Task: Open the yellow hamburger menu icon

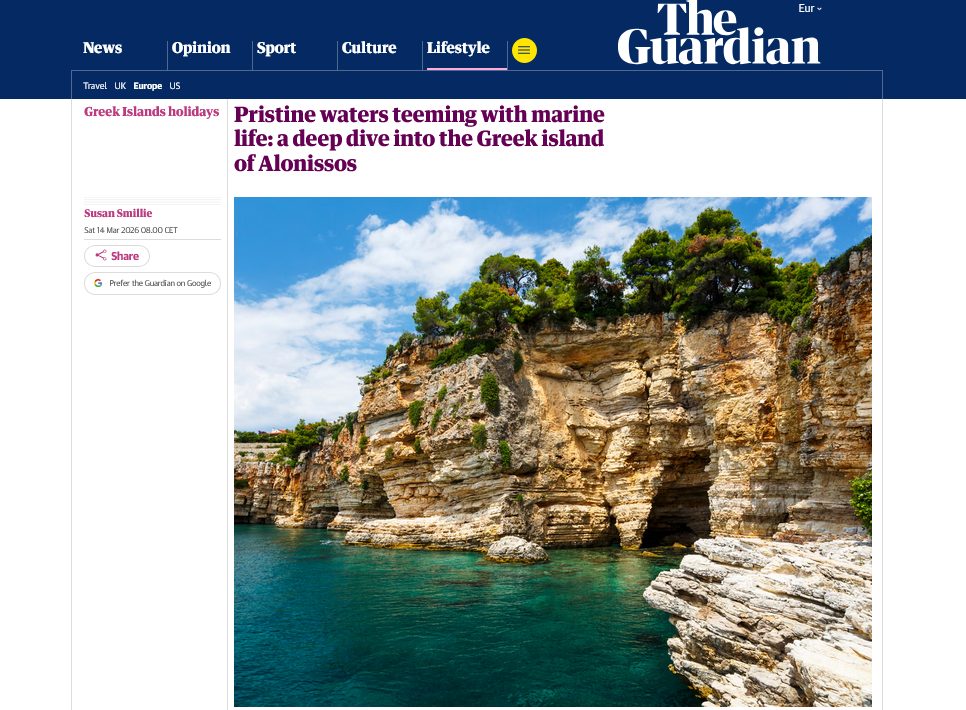Action: 524,51
